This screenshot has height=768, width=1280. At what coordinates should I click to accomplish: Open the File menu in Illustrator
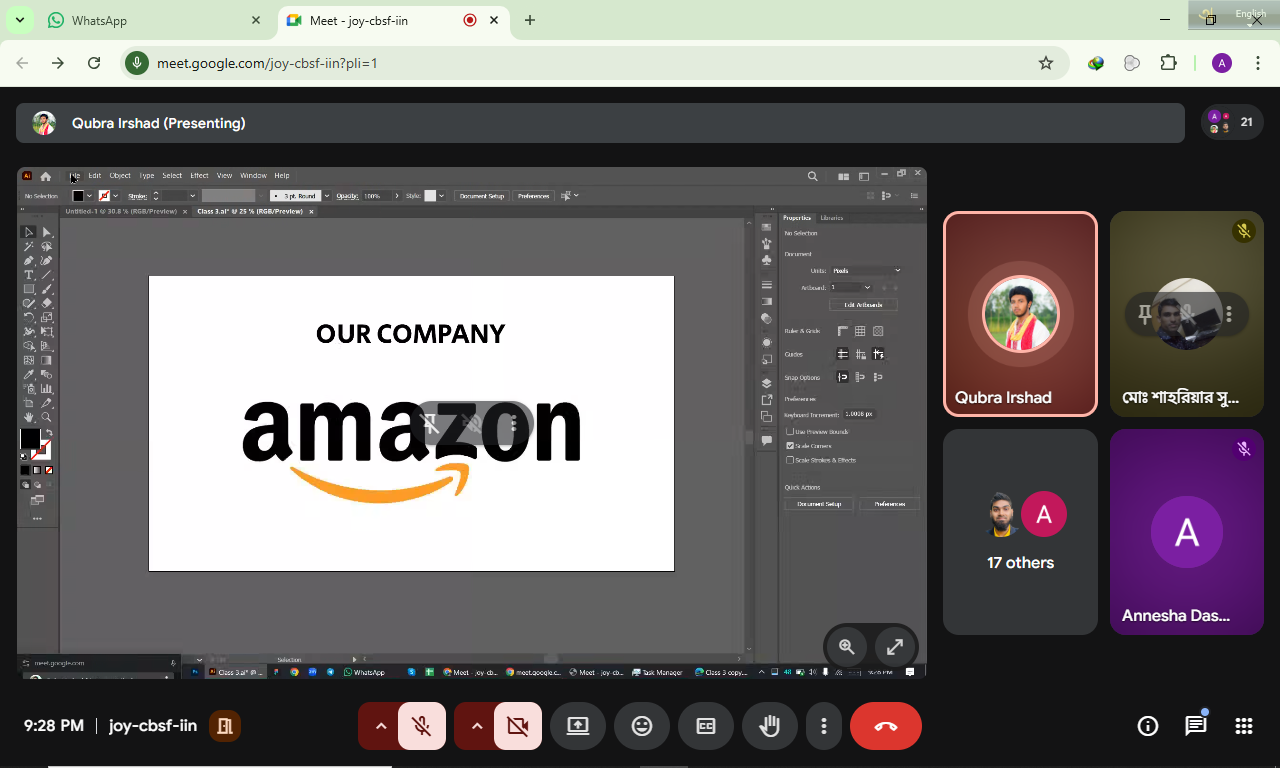(74, 176)
